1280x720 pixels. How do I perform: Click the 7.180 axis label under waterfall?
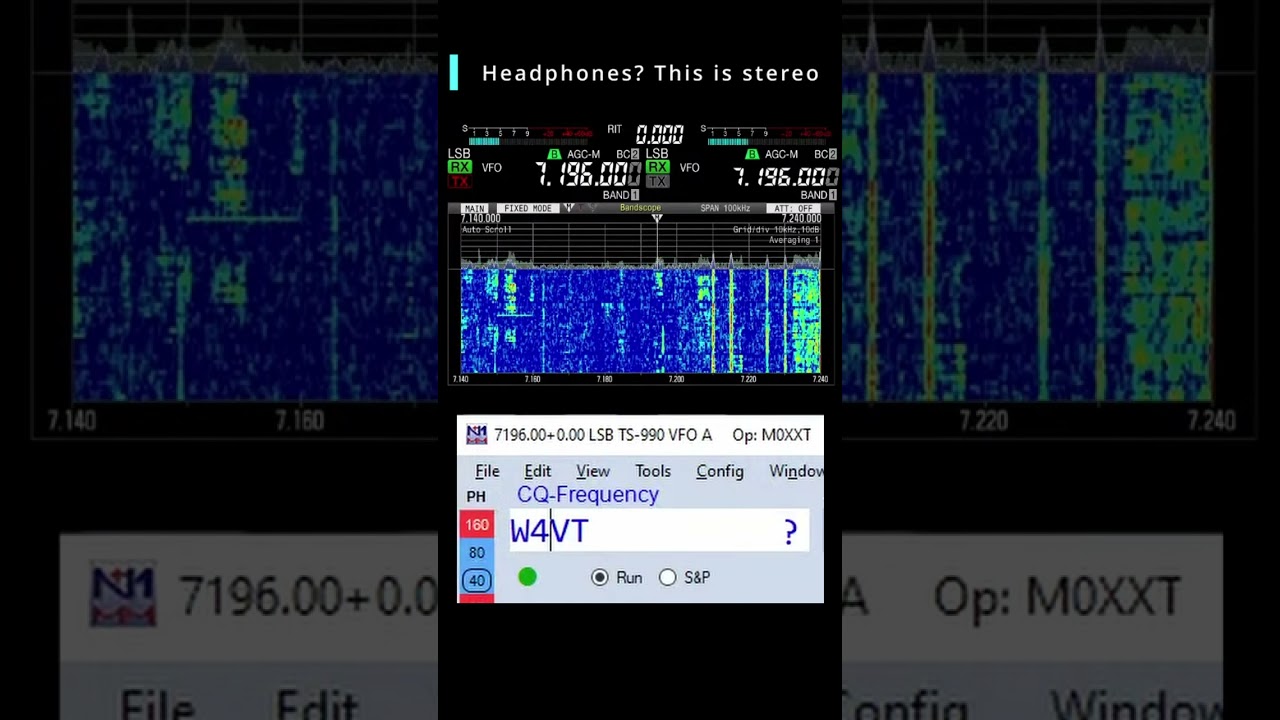[604, 380]
